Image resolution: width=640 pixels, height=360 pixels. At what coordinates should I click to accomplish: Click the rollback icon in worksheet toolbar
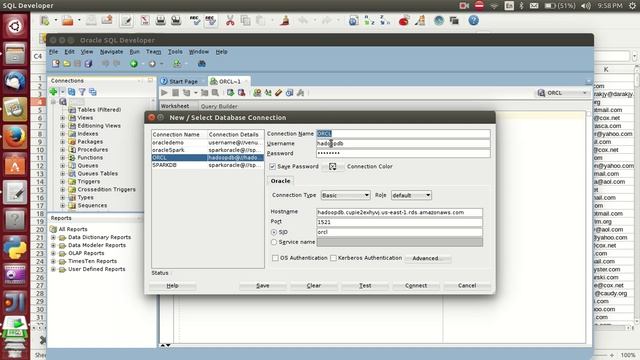(x=241, y=93)
